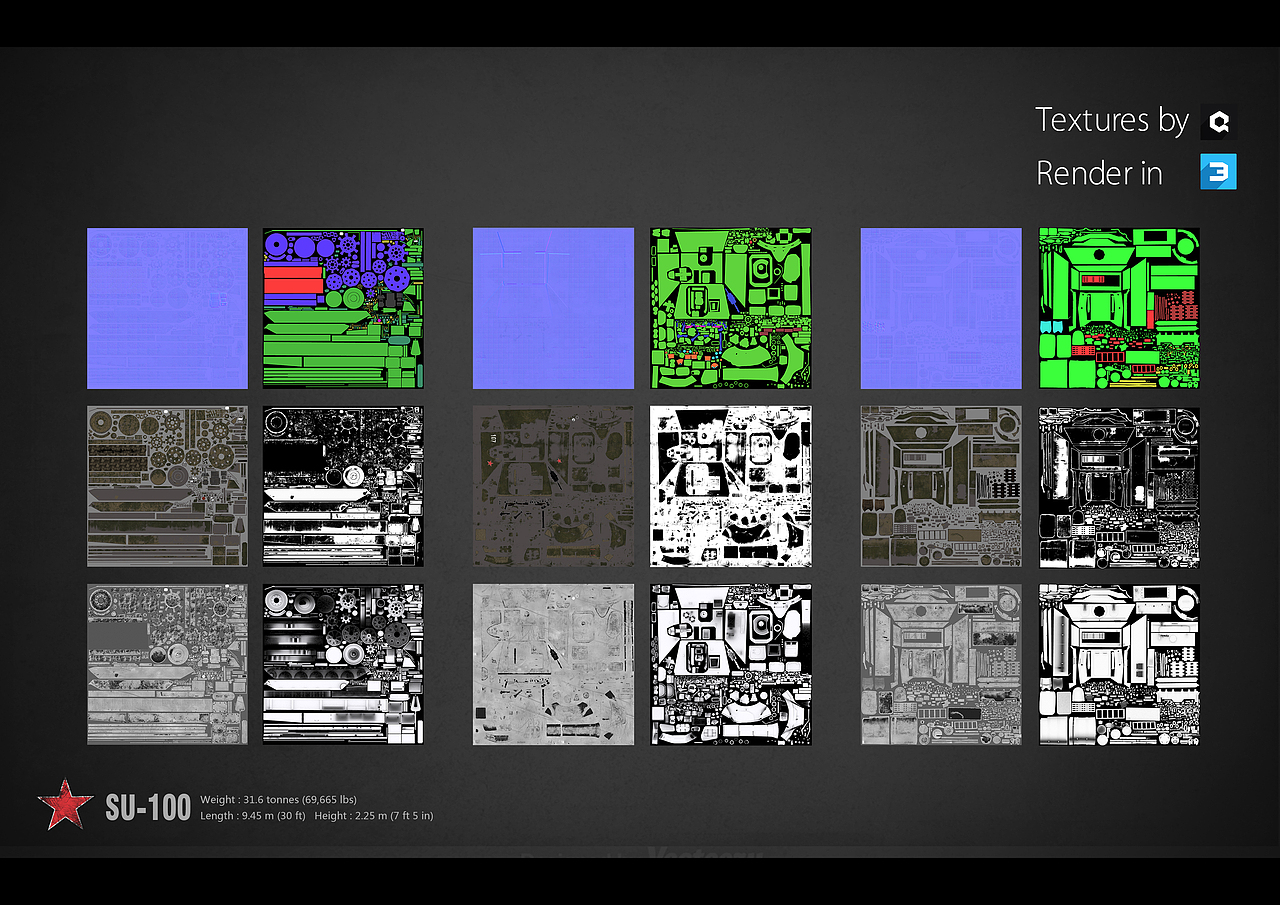The image size is (1280, 905).
Task: Click the 'Length : 9.45 m (30 ft)' text
Action: (x=252, y=816)
